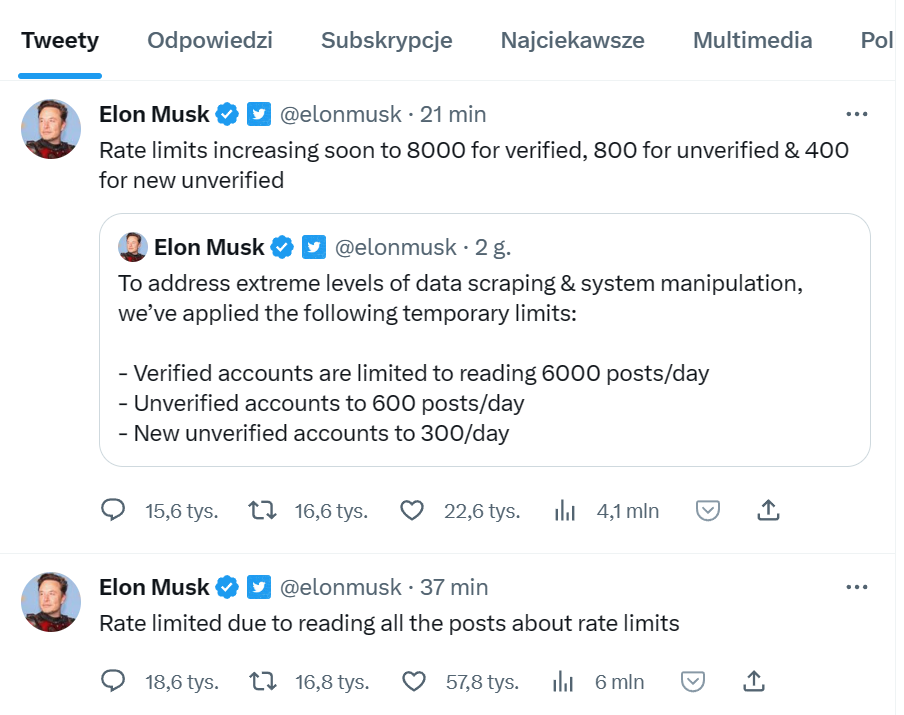Open the Subskrypcje tab
This screenshot has width=904, height=715.
click(x=386, y=41)
